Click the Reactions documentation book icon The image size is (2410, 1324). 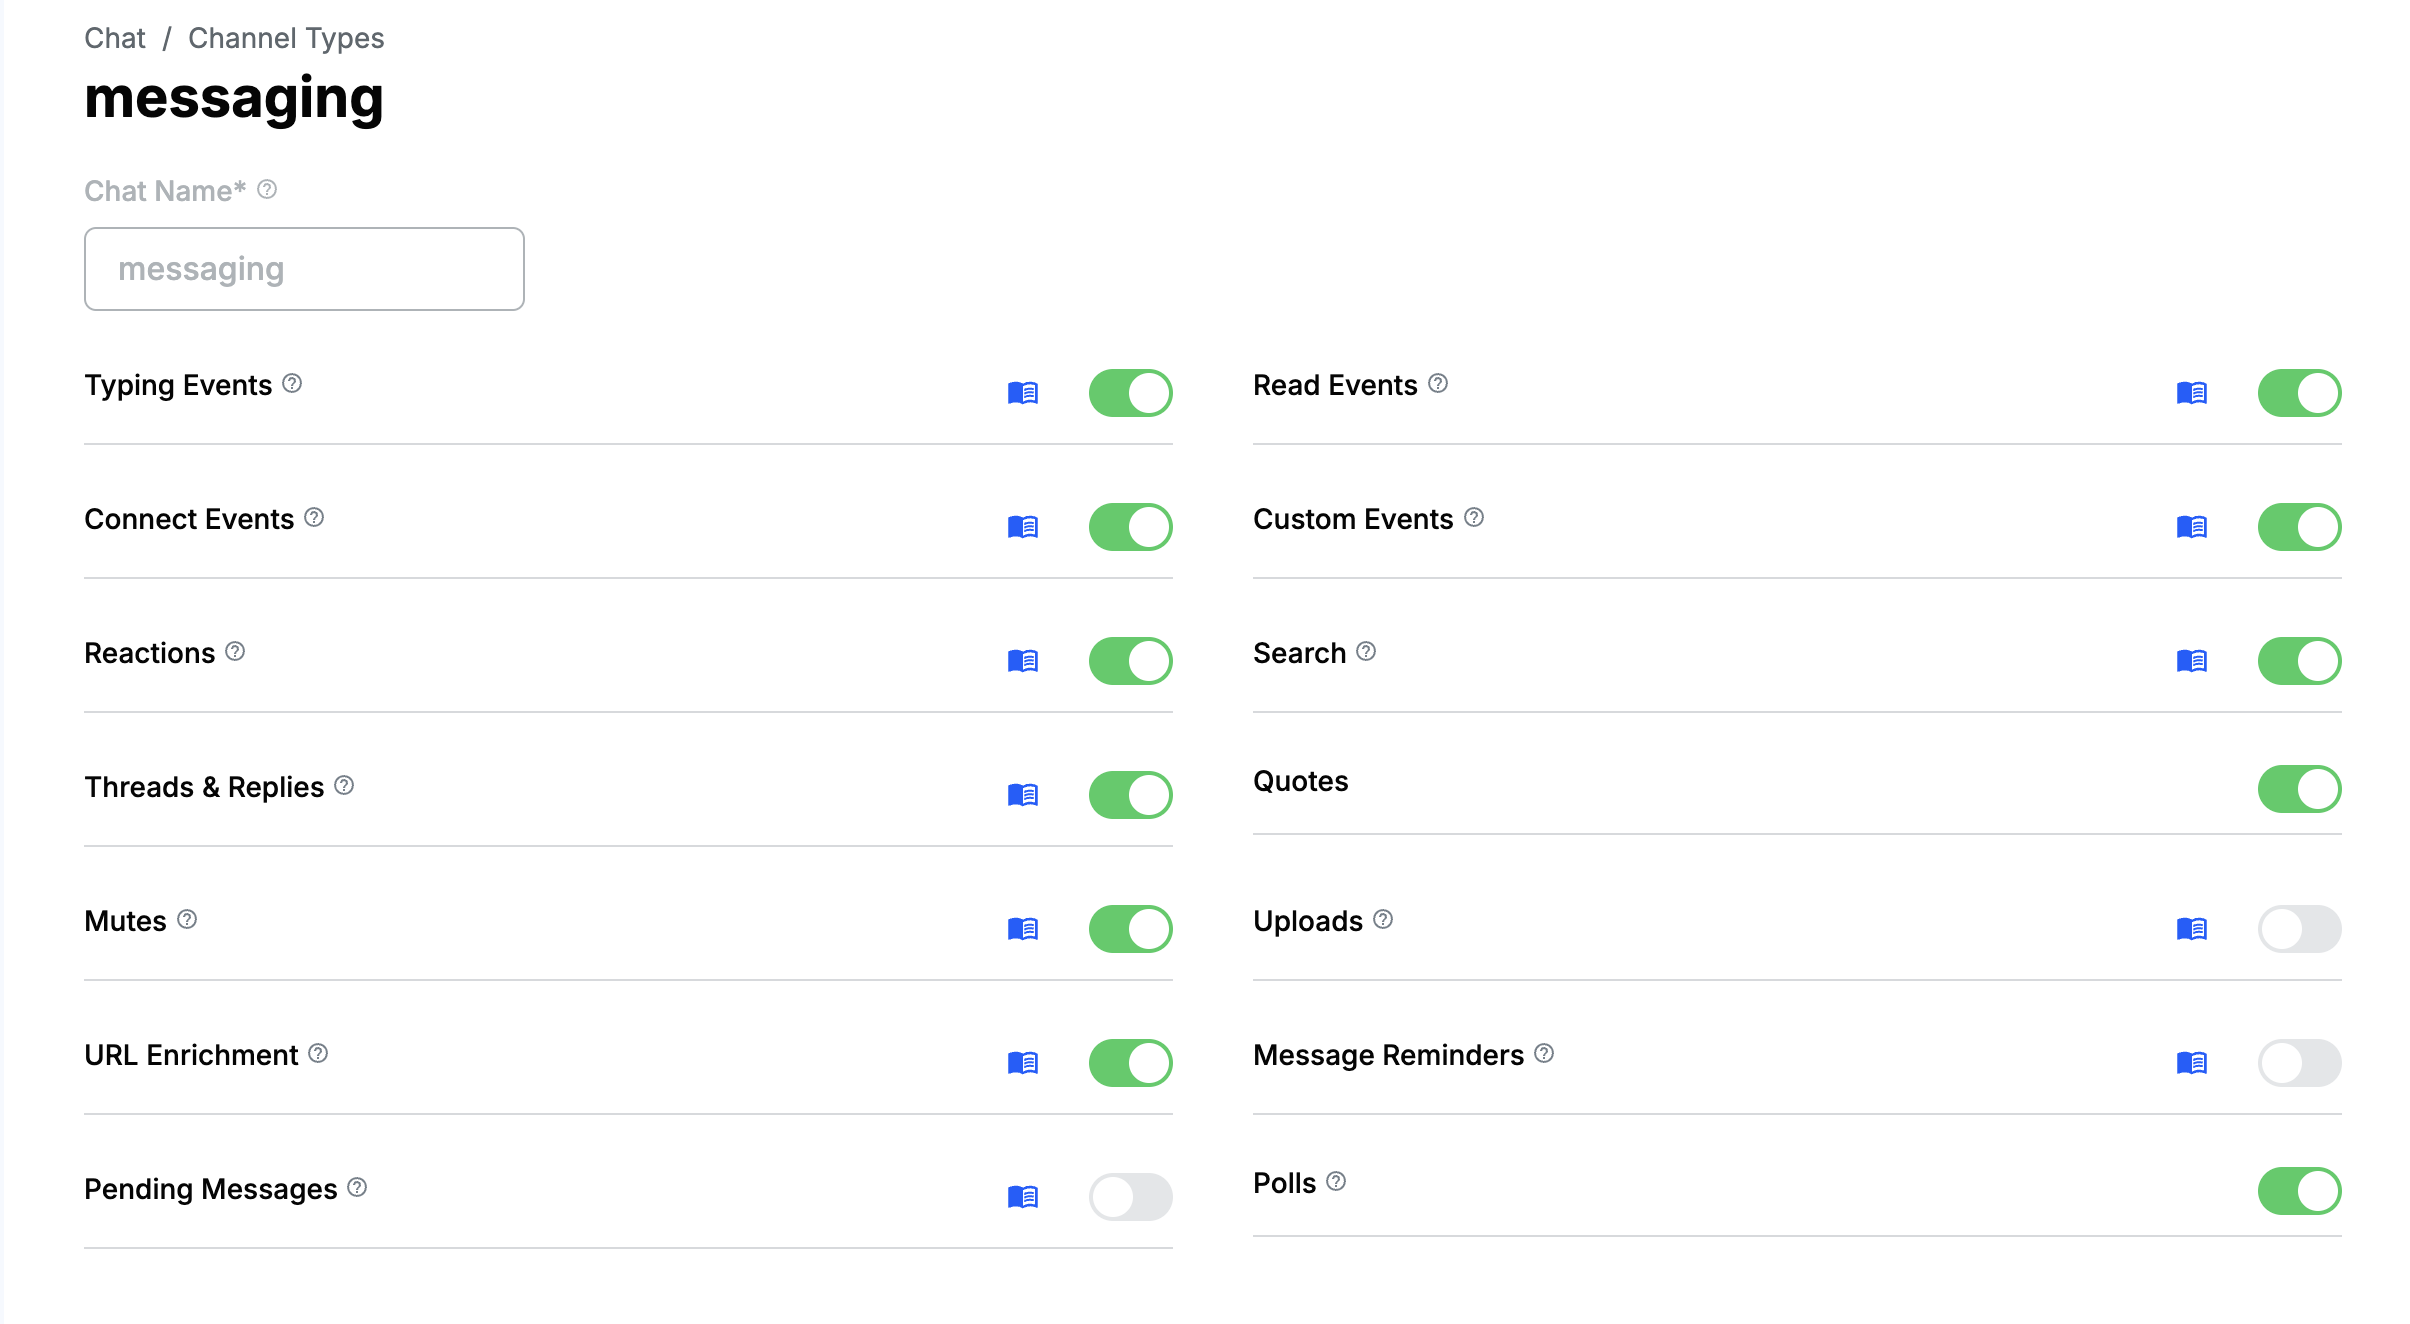click(1022, 661)
